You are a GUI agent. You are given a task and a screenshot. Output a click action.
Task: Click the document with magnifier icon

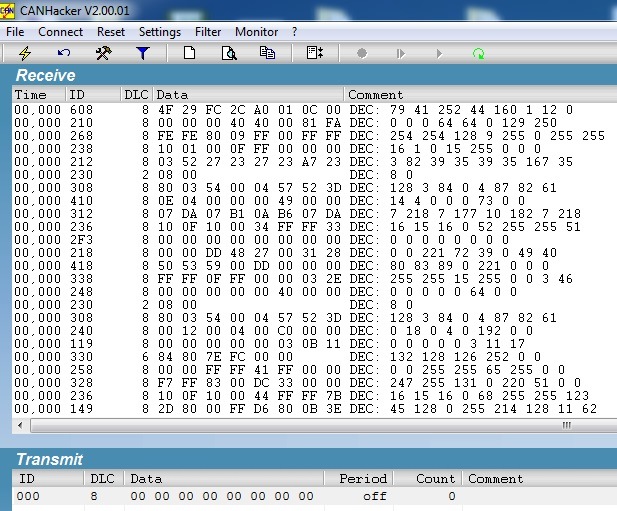coord(229,53)
